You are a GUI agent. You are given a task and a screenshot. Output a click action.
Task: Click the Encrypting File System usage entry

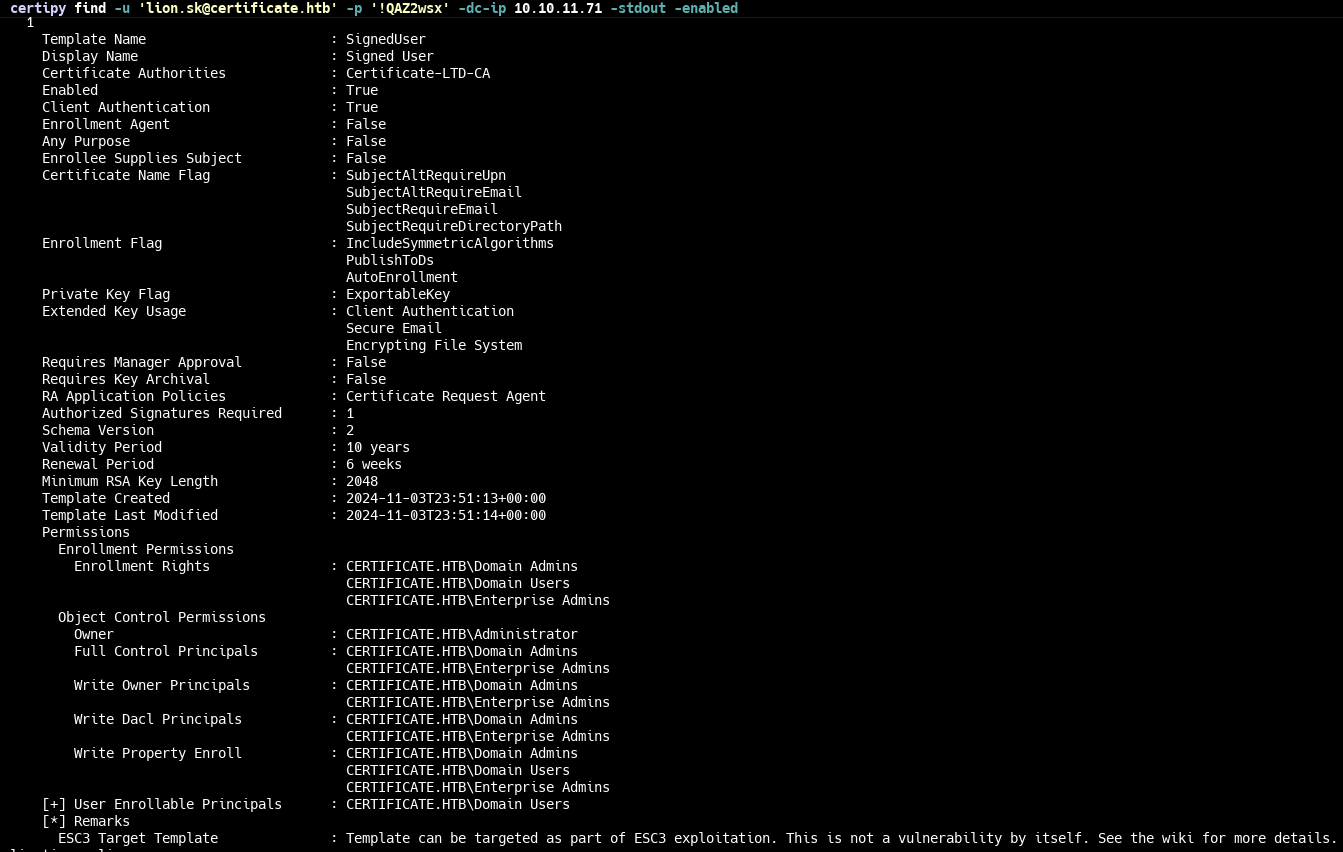(x=433, y=346)
